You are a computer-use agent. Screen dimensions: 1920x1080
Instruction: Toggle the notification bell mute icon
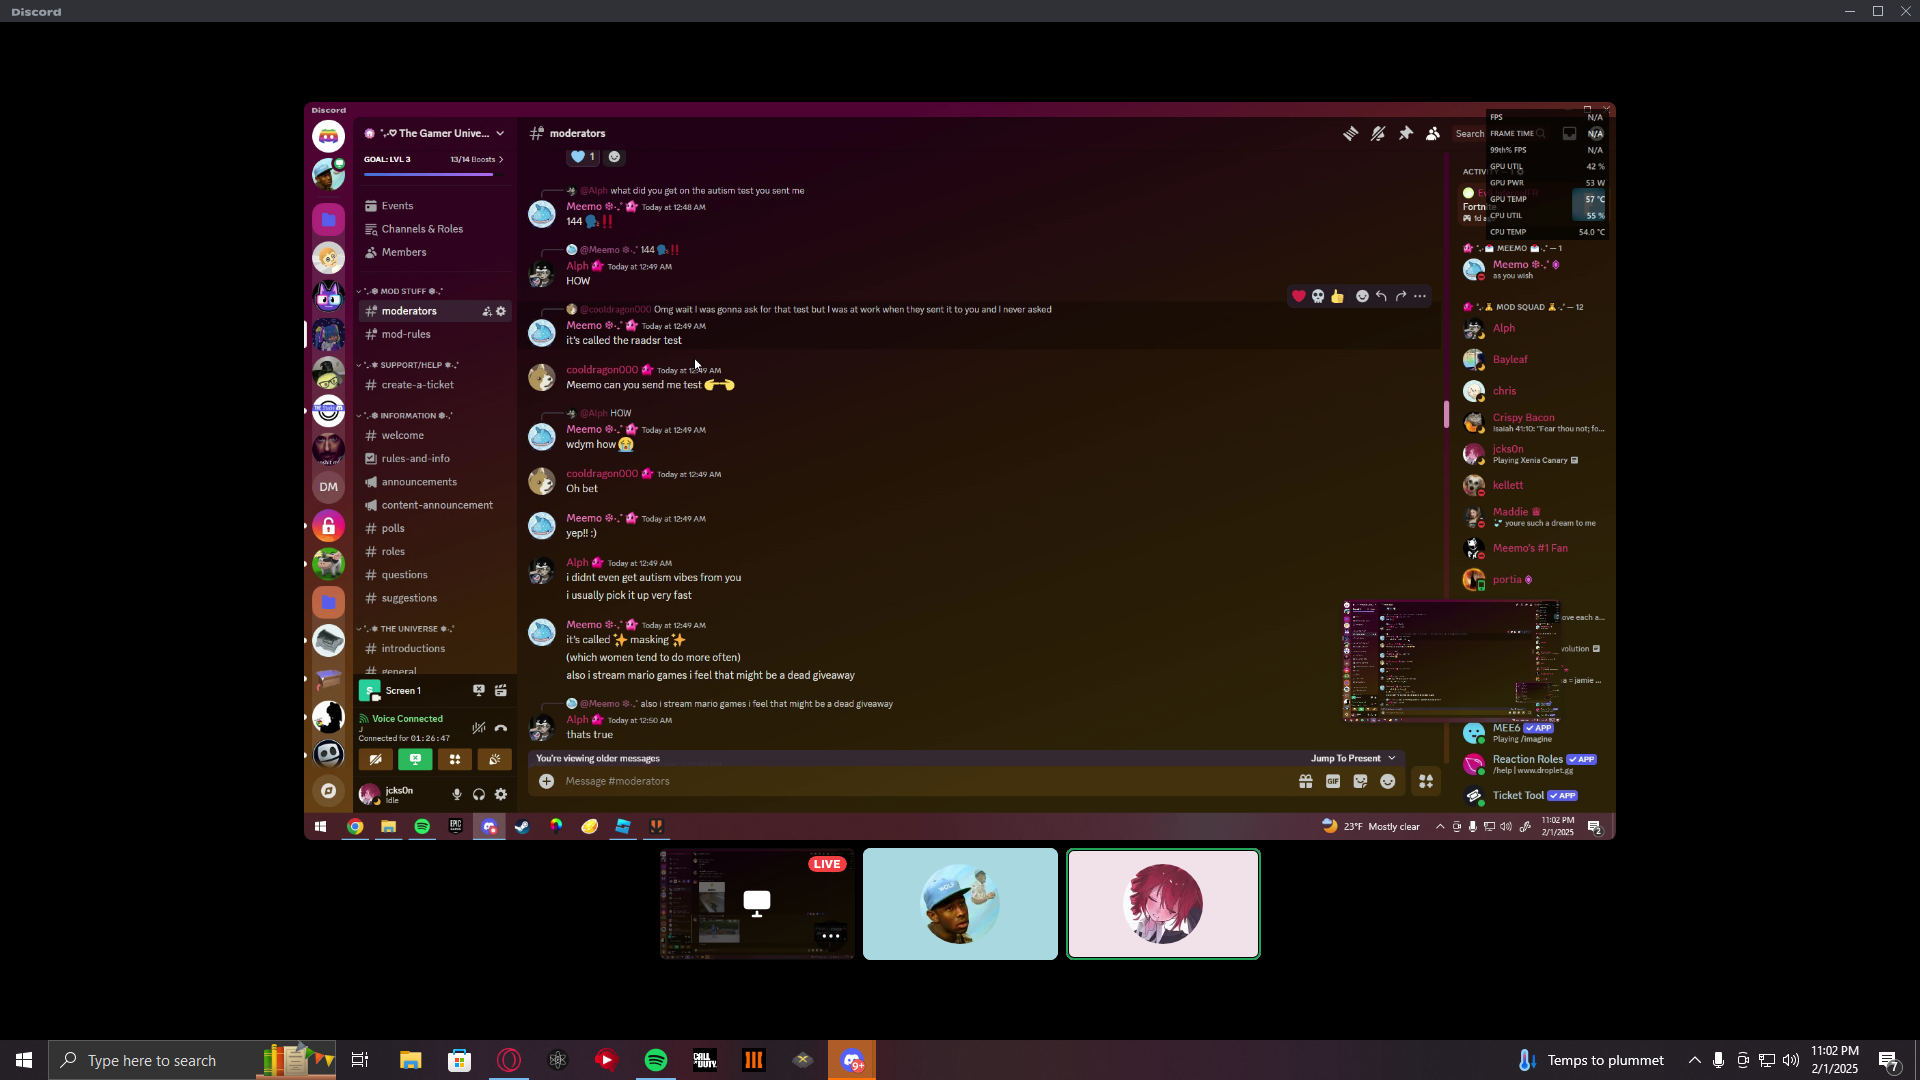tap(1378, 133)
